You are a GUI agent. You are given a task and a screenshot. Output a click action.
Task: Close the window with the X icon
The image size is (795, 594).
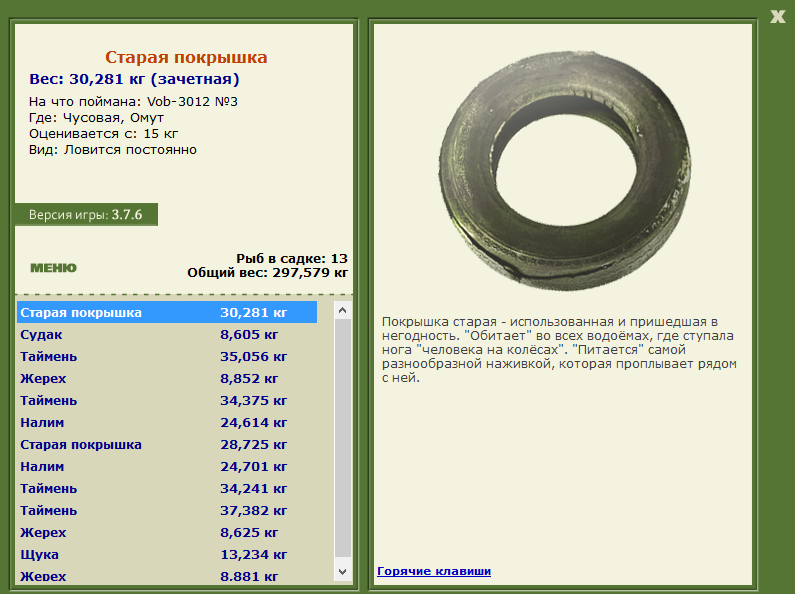point(777,16)
